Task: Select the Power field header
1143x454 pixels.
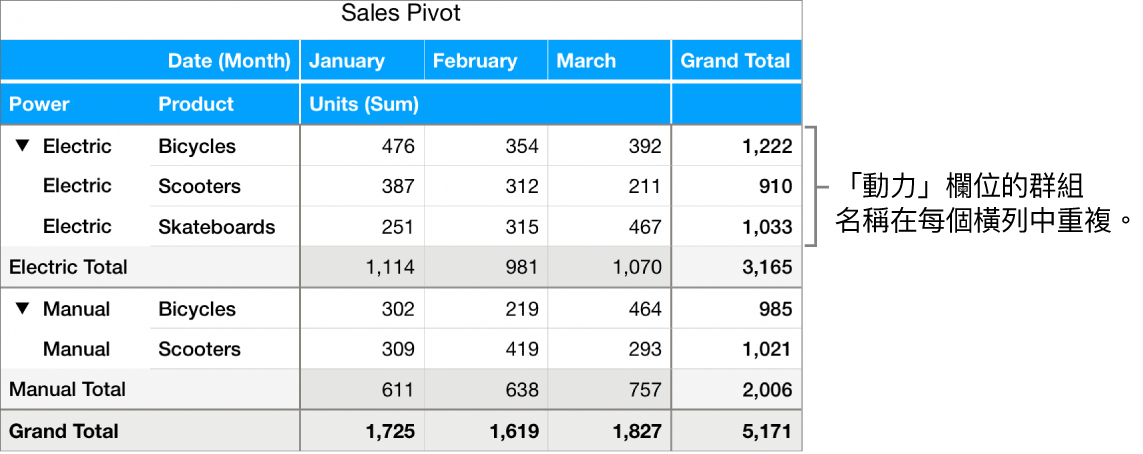Action: click(x=40, y=104)
